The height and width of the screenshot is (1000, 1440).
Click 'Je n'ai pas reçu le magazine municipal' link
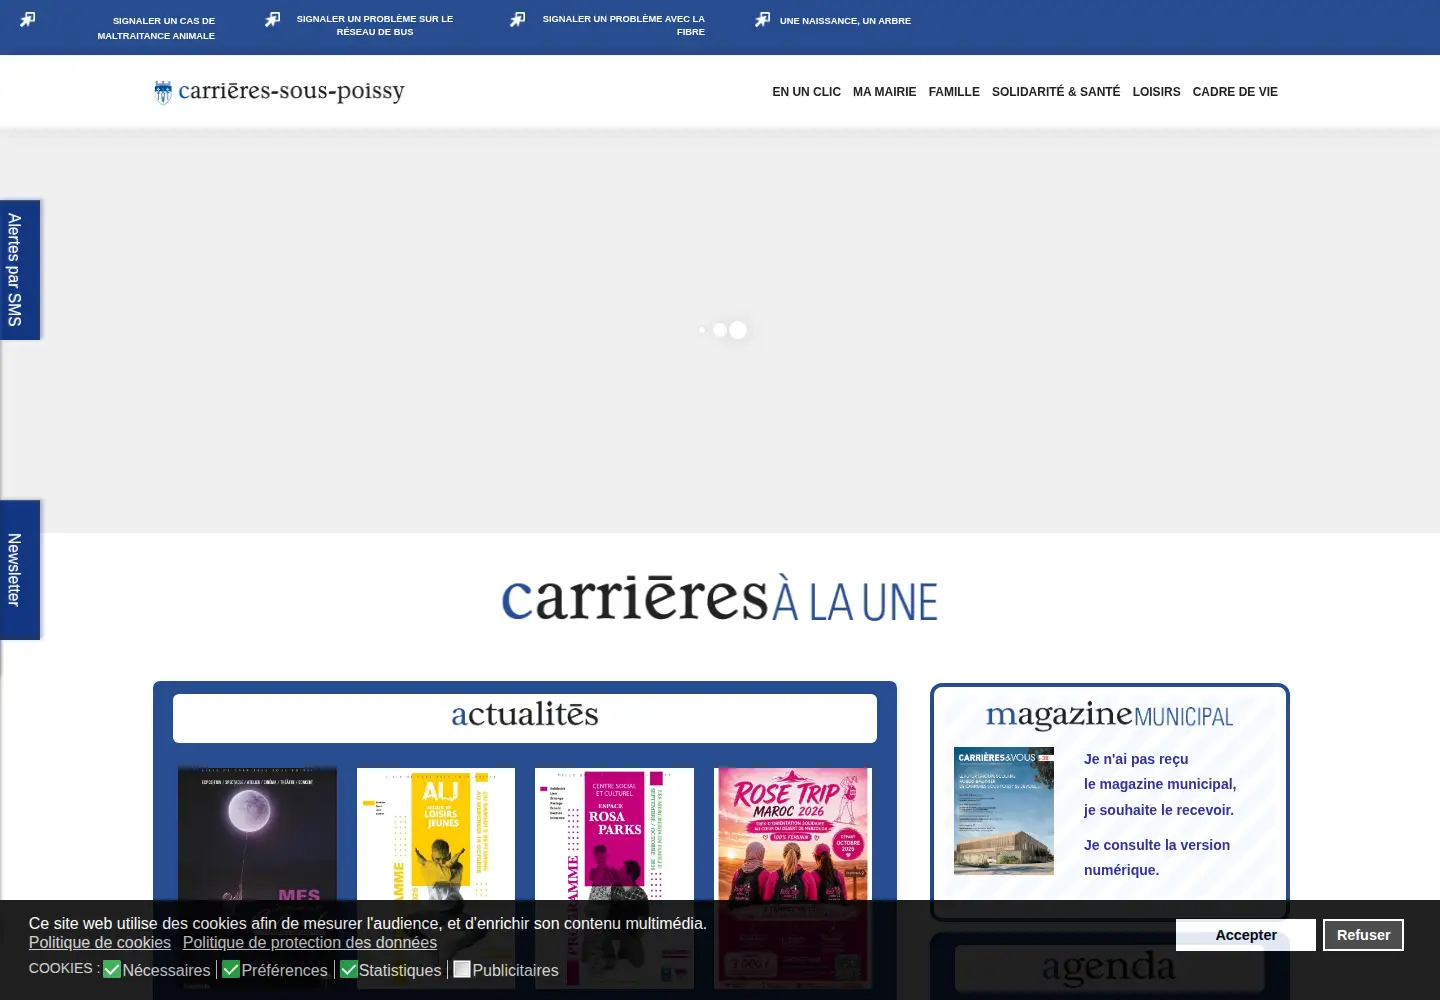pyautogui.click(x=1160, y=784)
